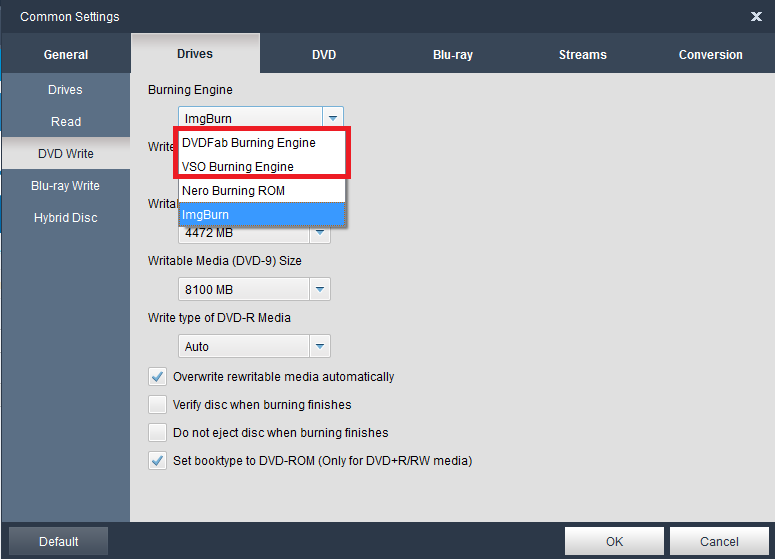Viewport: 775px width, 559px height.
Task: Click the Burning Engine combo box showing ImgBurn
Action: click(x=260, y=118)
